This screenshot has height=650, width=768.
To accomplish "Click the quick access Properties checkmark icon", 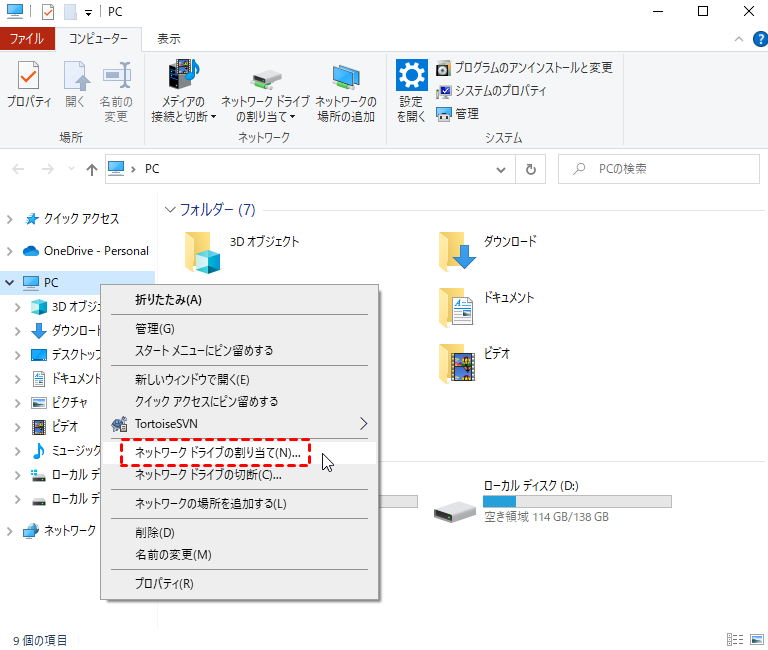I will tap(48, 11).
